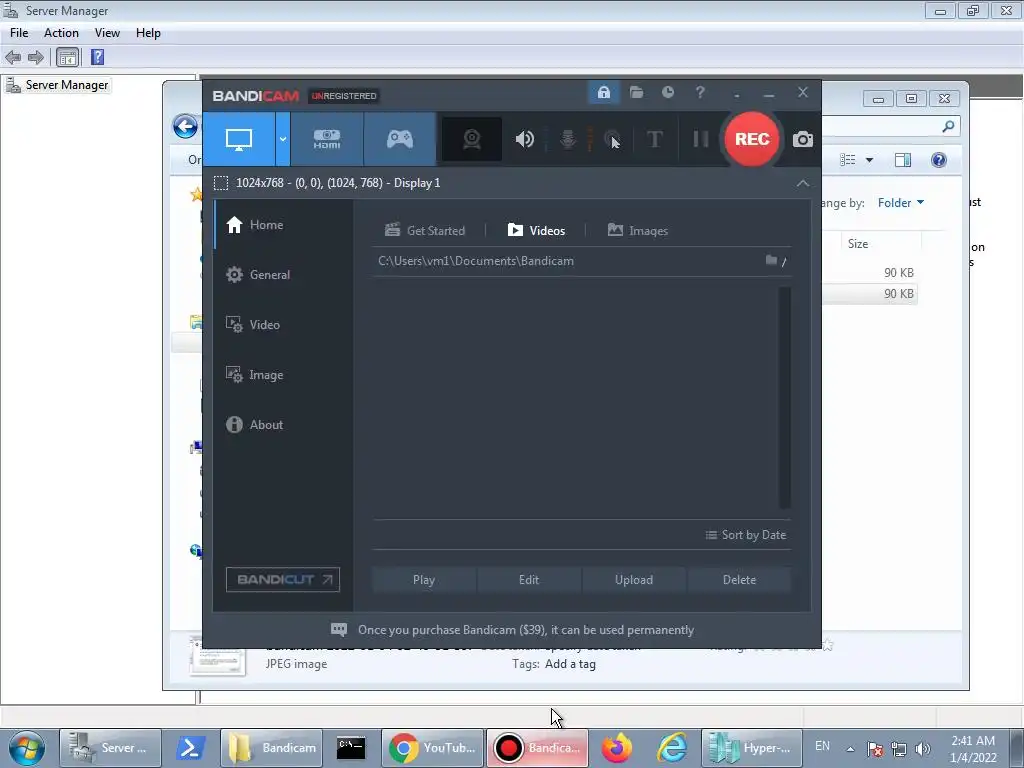Toggle text overlay T icon
The height and width of the screenshot is (768, 1024).
click(x=654, y=139)
